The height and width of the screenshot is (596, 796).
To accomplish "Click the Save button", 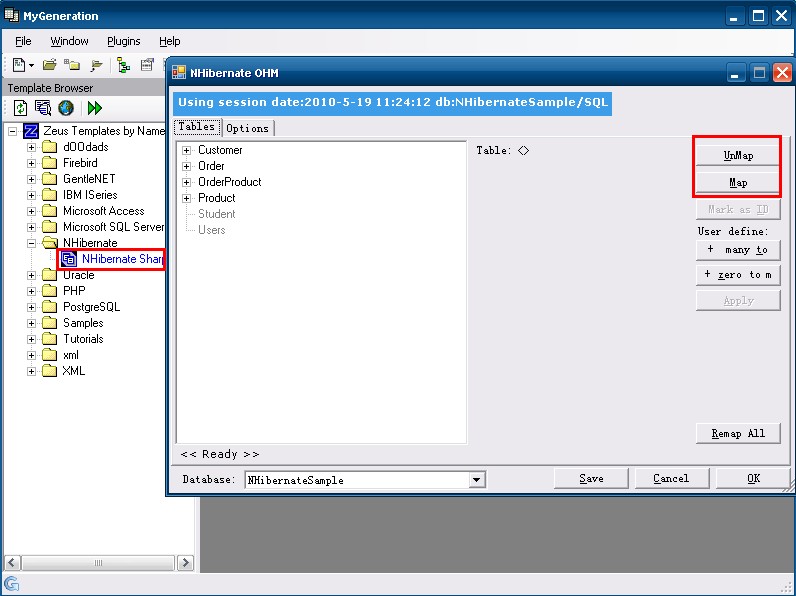I will tap(591, 479).
